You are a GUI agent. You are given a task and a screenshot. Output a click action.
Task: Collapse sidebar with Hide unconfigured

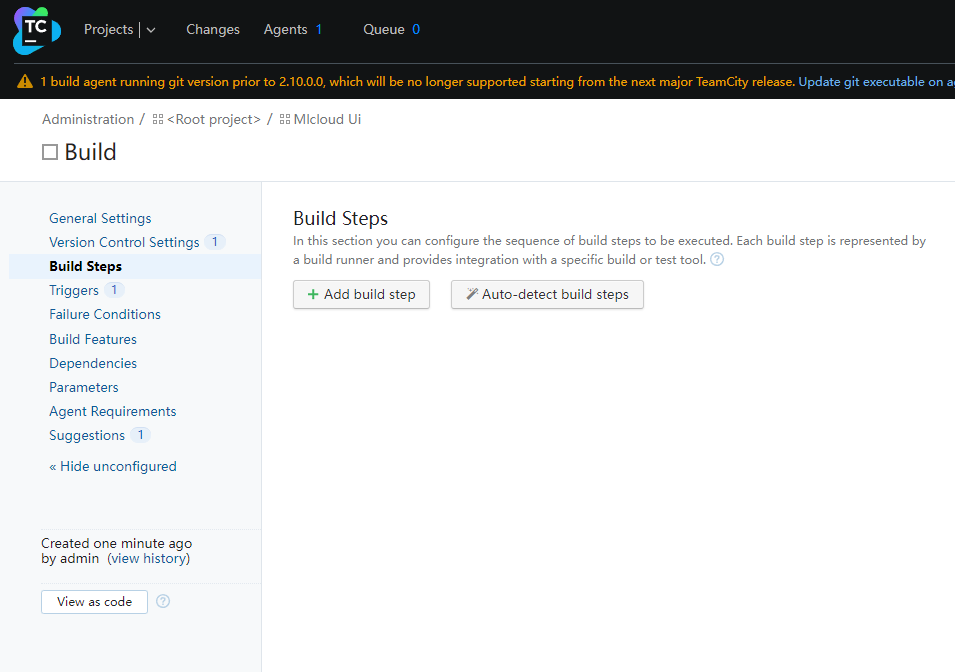point(113,467)
